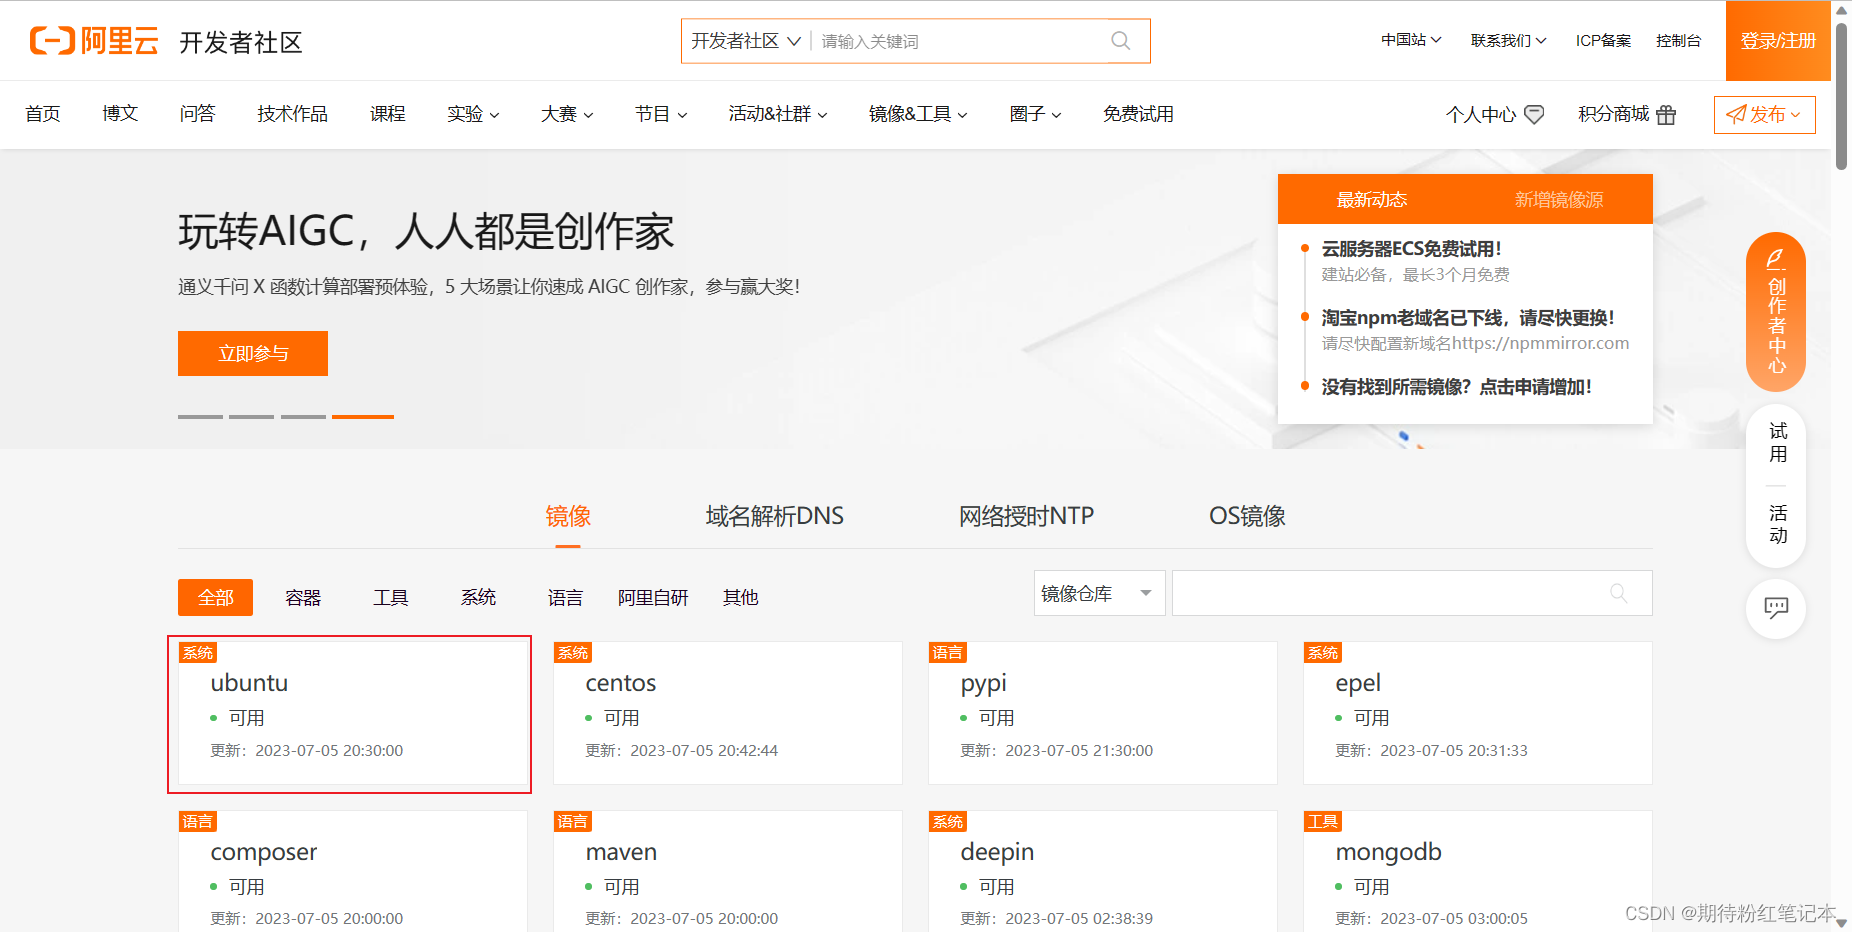1852x932 pixels.
Task: Filter mirrors by 其他
Action: pyautogui.click(x=740, y=598)
